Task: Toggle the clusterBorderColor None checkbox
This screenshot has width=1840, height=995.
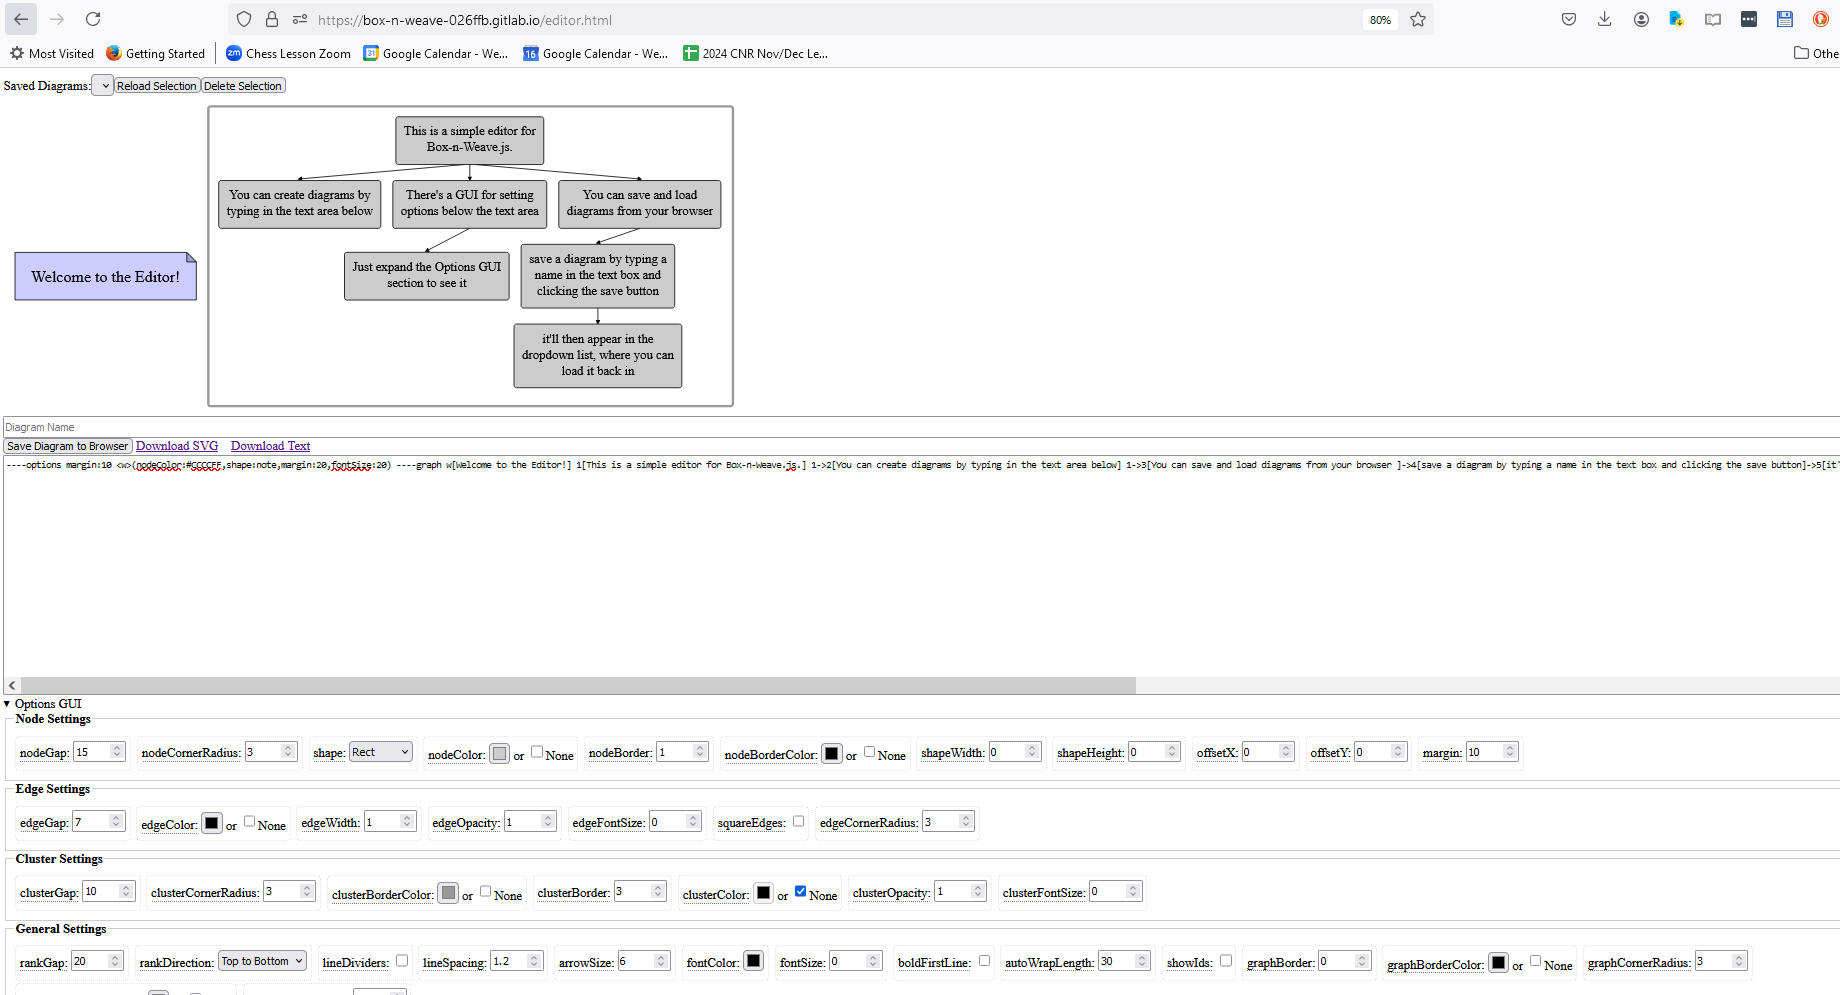Action: (485, 891)
